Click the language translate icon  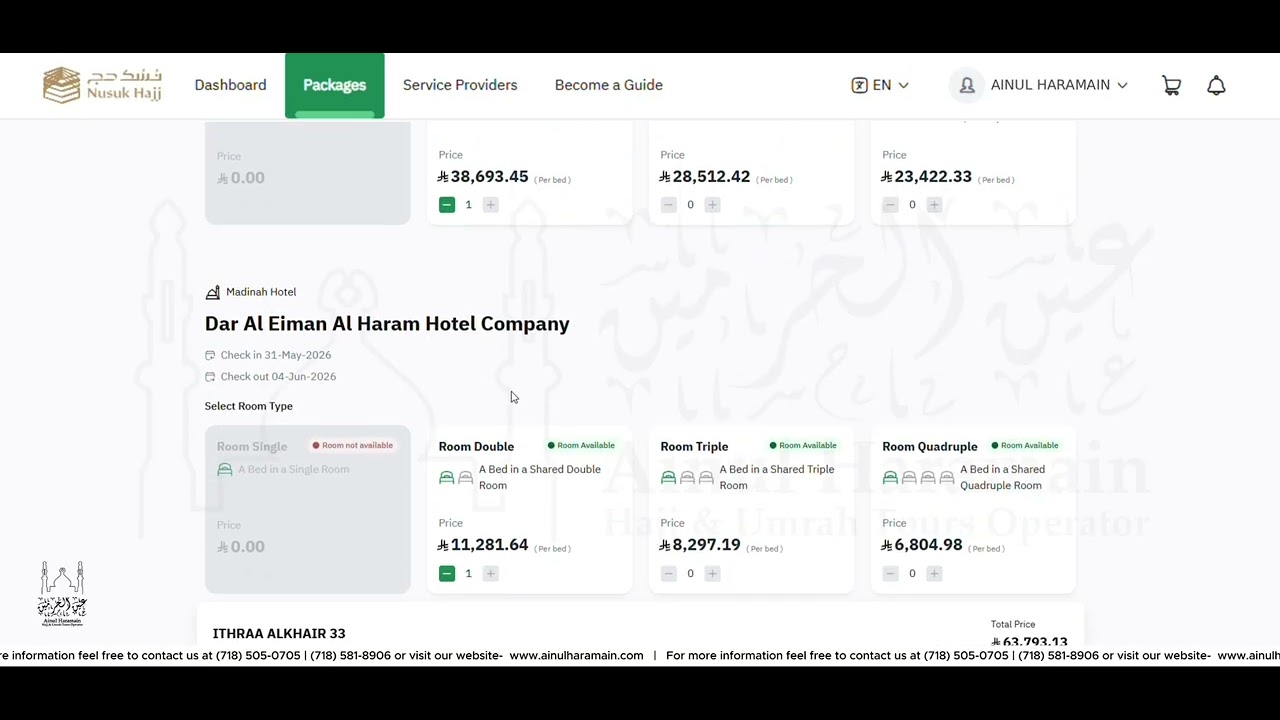coord(859,85)
